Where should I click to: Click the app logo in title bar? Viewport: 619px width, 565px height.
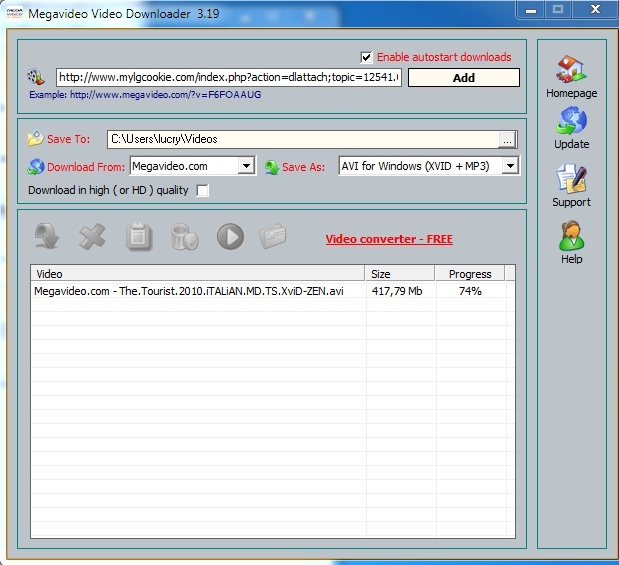(15, 13)
